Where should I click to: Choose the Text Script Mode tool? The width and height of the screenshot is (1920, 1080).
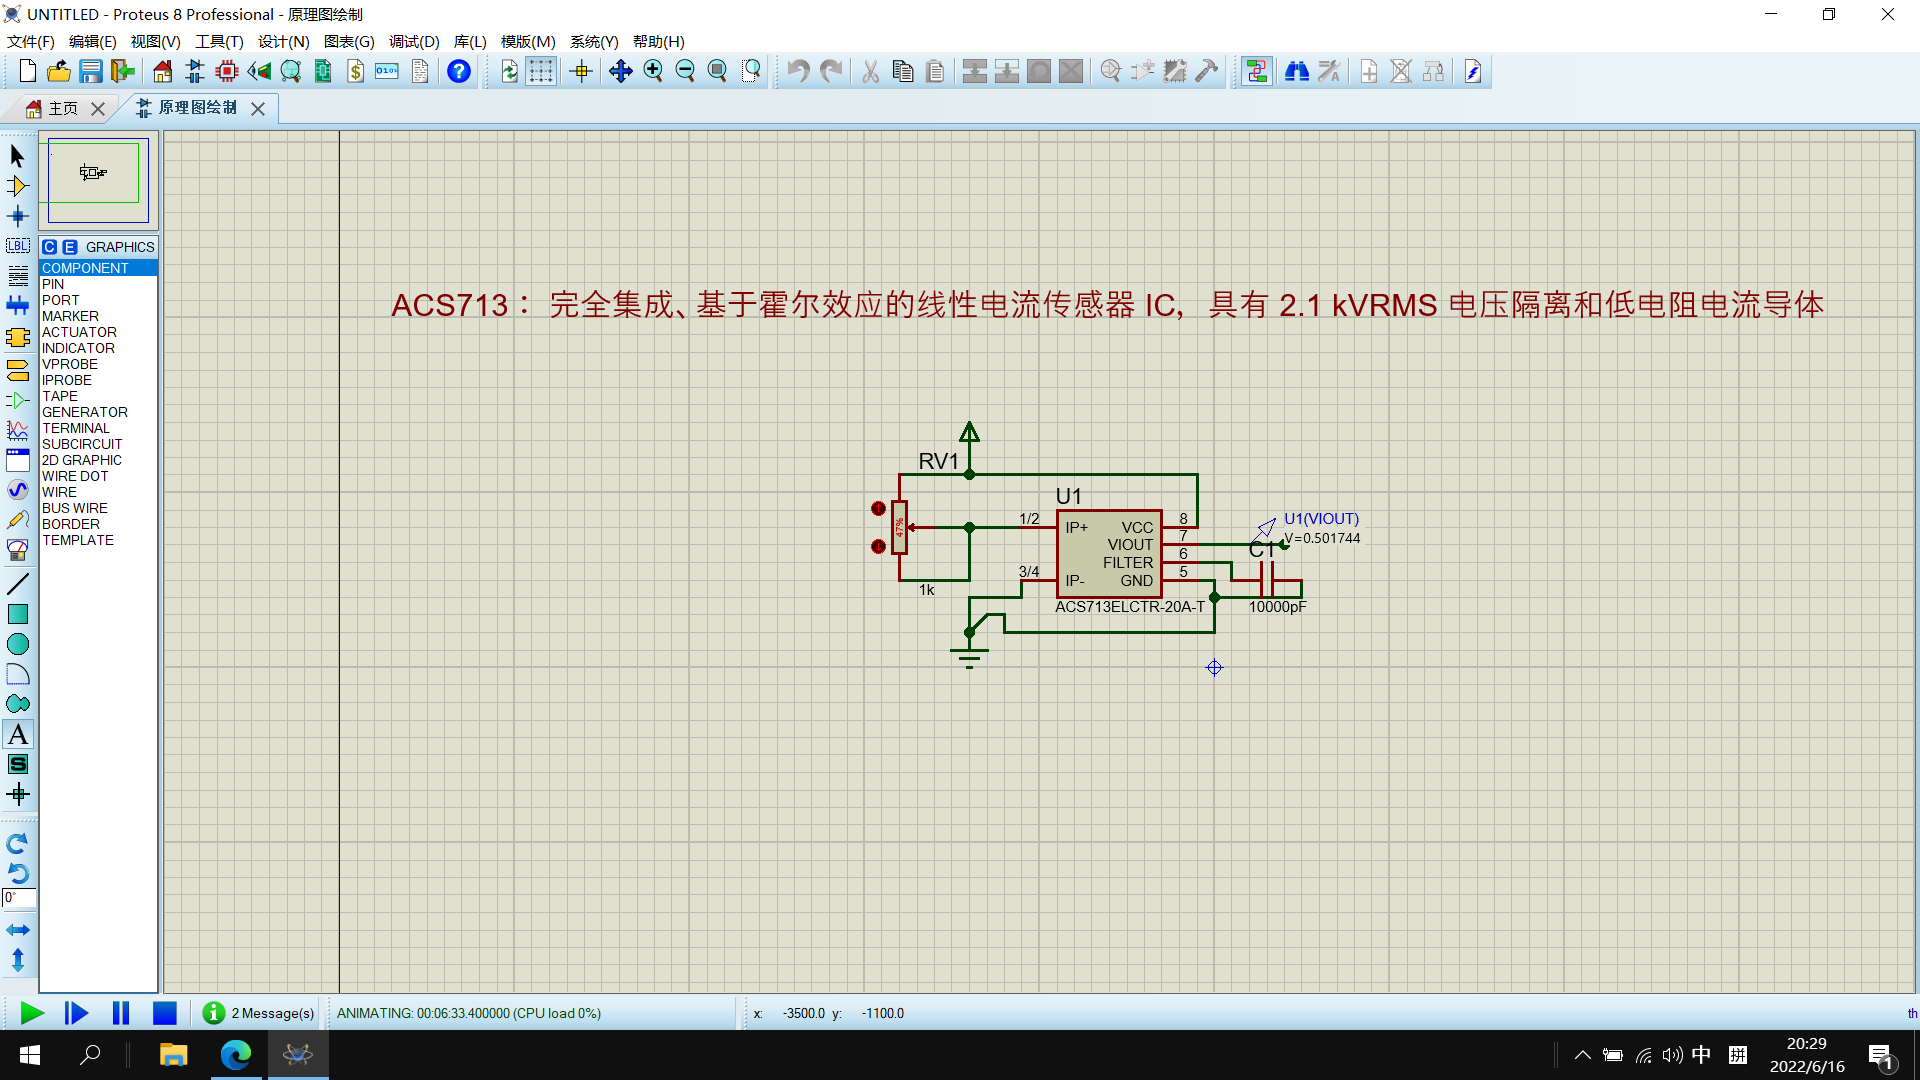(x=18, y=276)
